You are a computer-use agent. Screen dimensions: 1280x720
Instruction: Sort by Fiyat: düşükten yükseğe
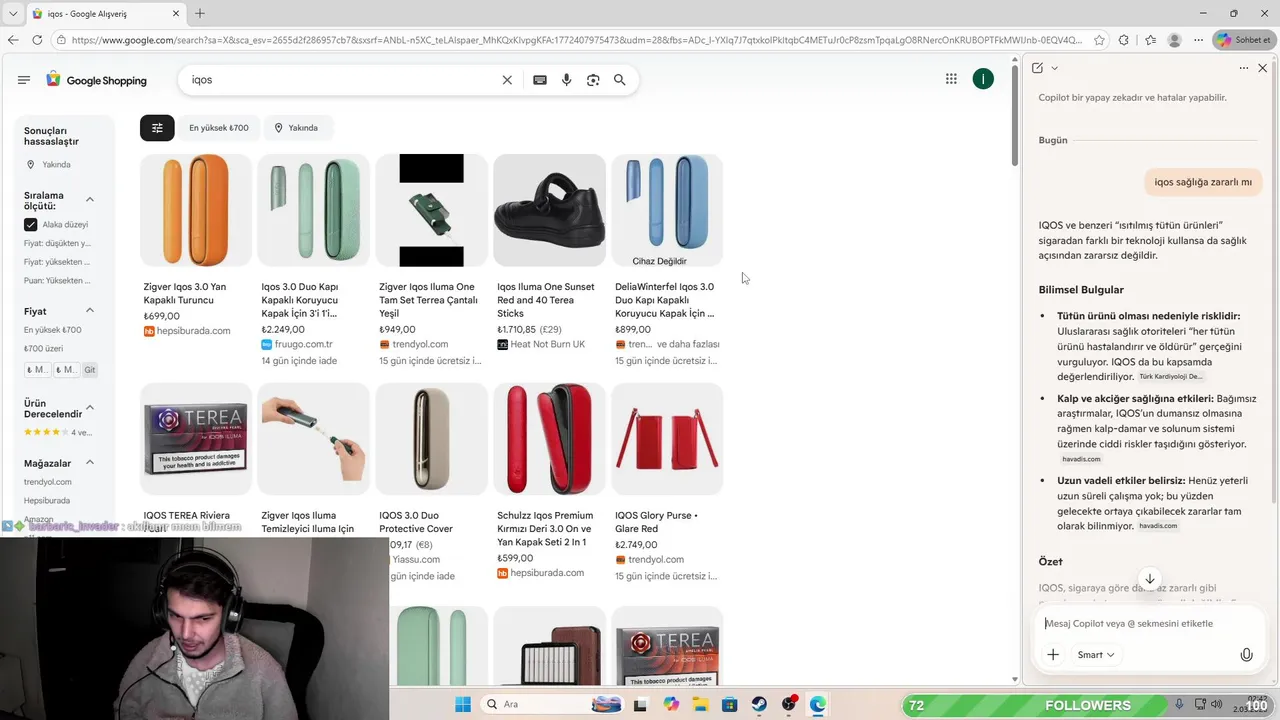(x=57, y=243)
